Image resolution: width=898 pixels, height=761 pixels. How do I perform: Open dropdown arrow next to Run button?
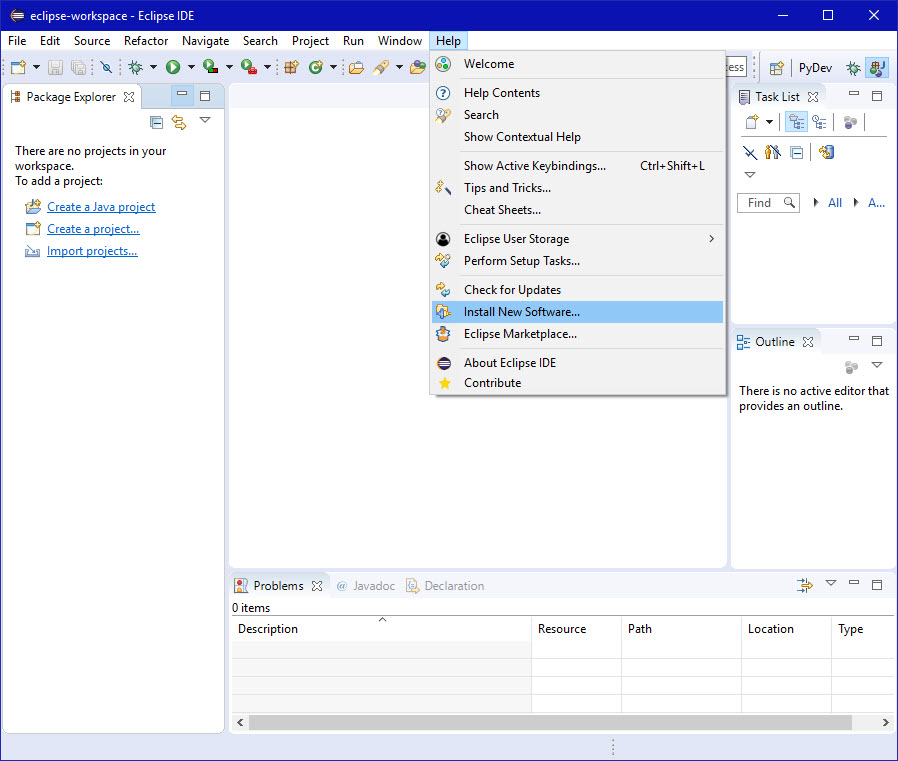tap(191, 68)
